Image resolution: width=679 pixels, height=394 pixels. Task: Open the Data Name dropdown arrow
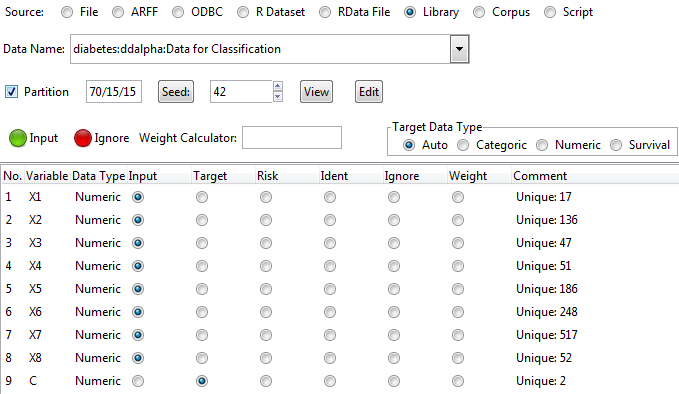pos(459,49)
